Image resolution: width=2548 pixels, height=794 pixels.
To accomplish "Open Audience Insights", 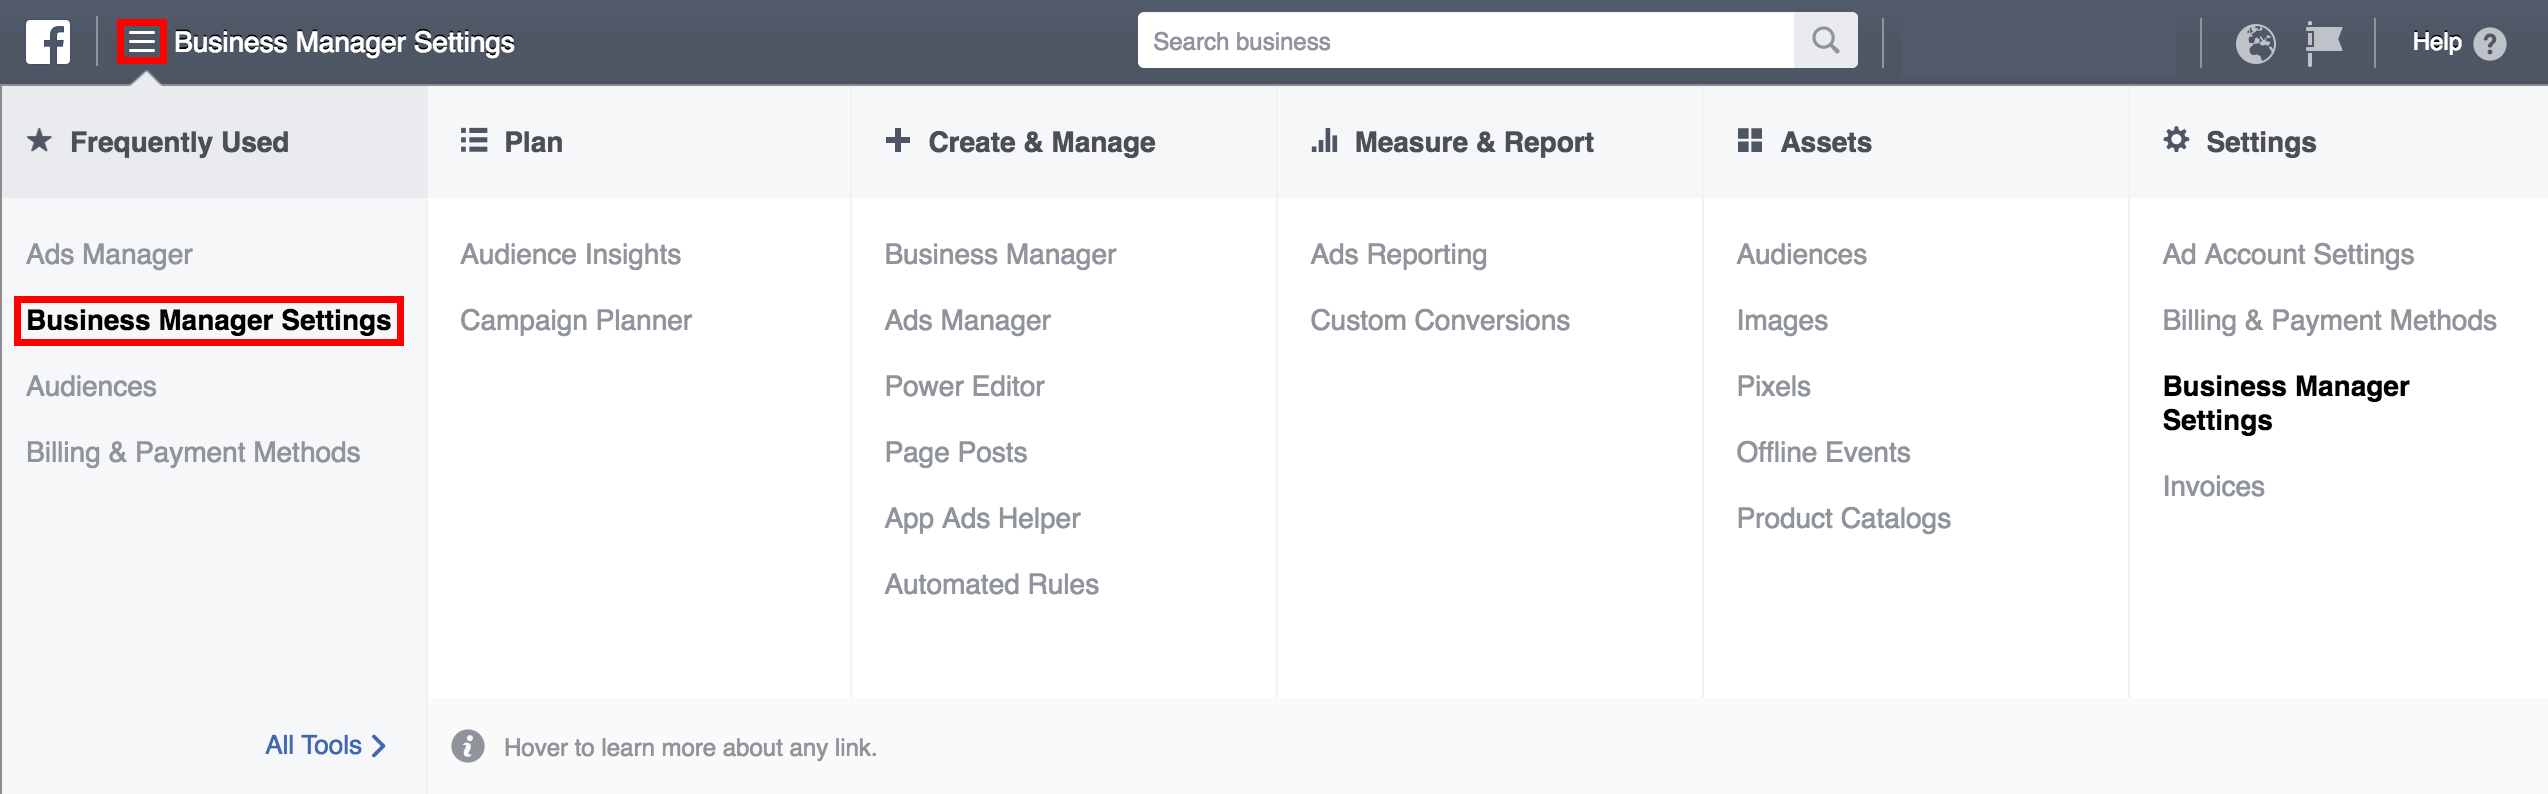I will (x=570, y=255).
